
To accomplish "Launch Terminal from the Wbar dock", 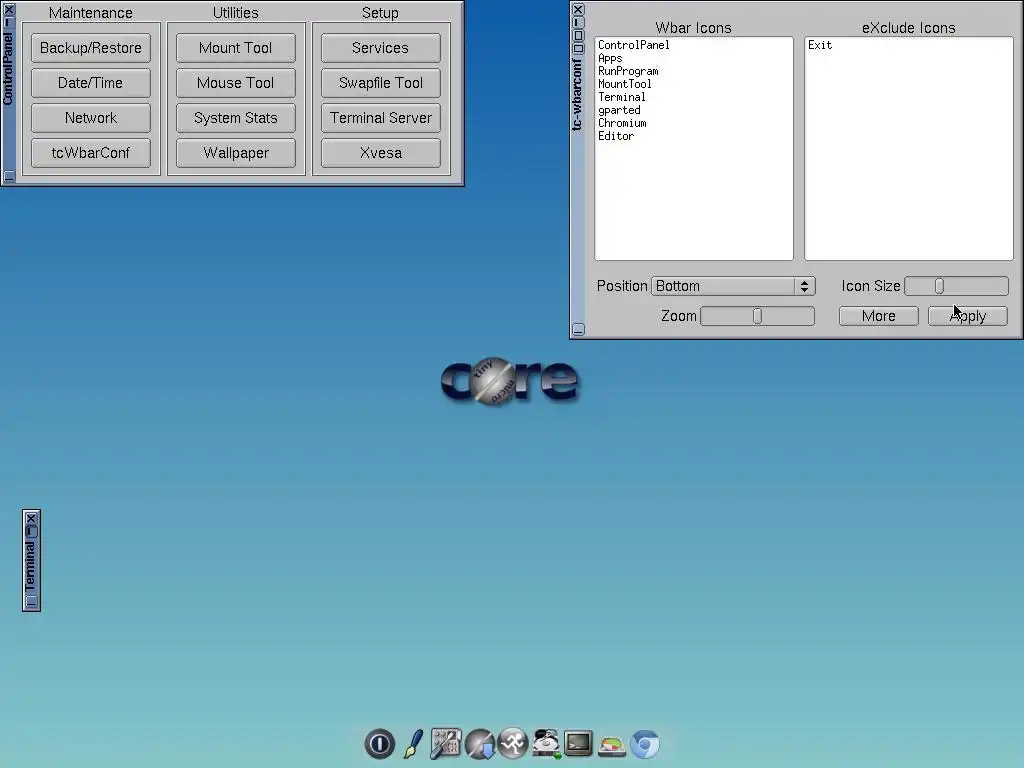I will 579,743.
